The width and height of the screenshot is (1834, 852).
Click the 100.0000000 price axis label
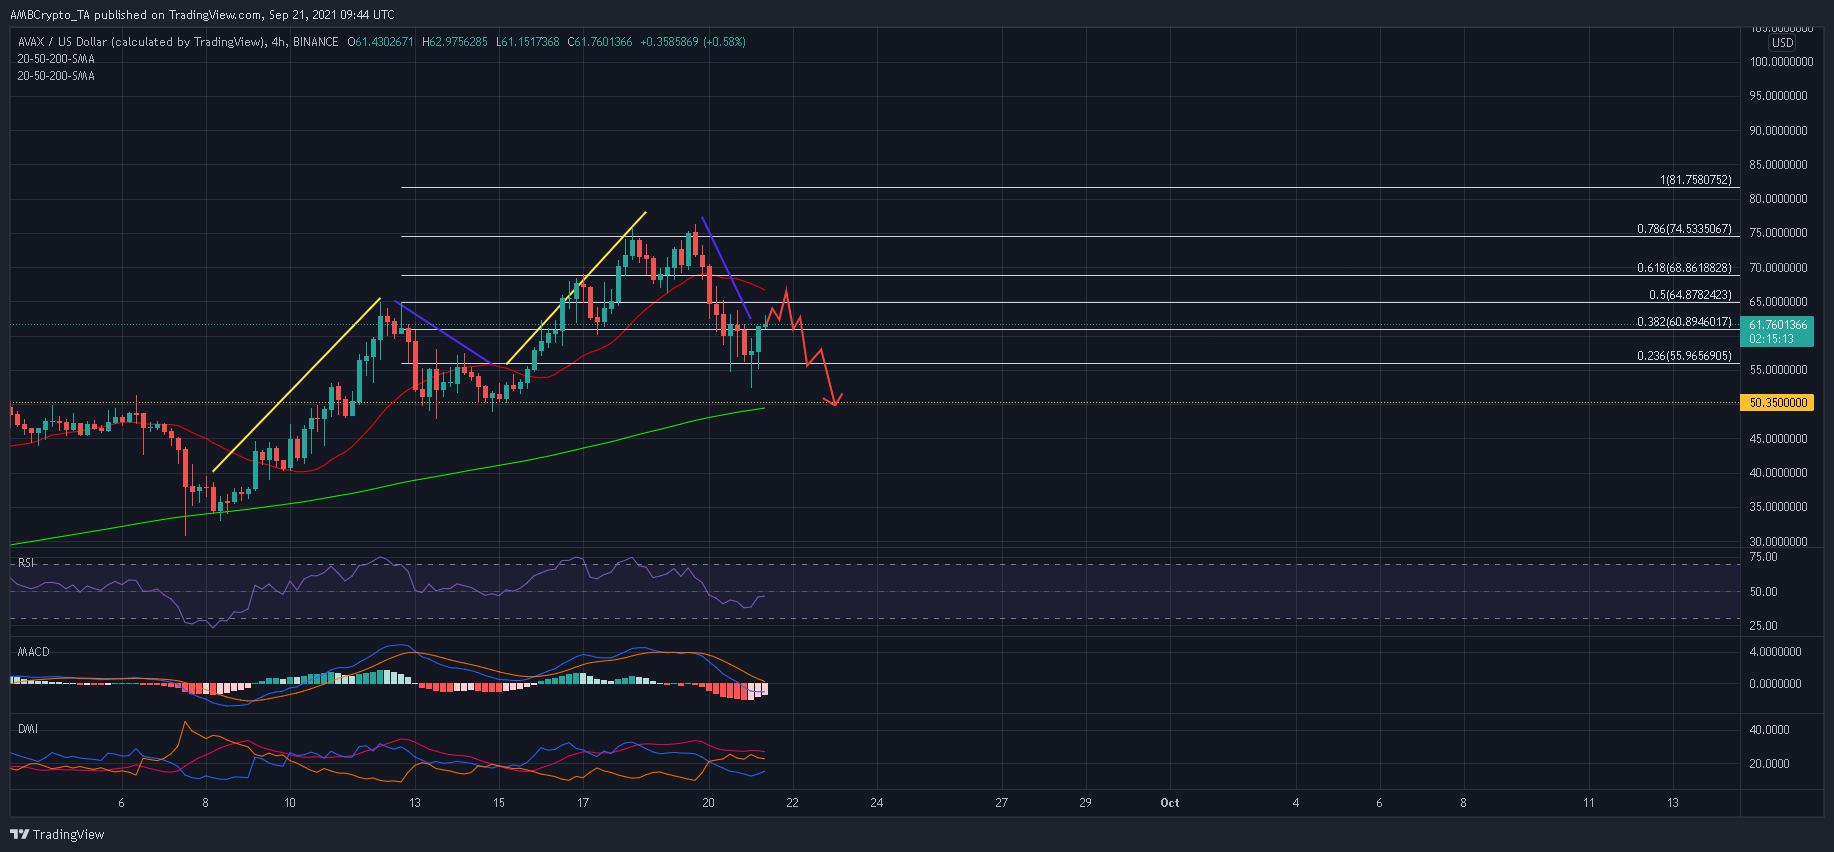click(x=1781, y=62)
